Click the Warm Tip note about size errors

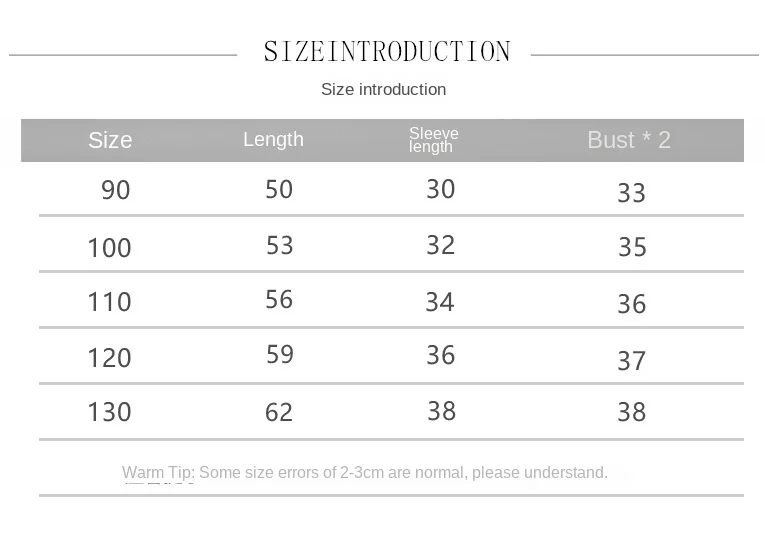365,473
